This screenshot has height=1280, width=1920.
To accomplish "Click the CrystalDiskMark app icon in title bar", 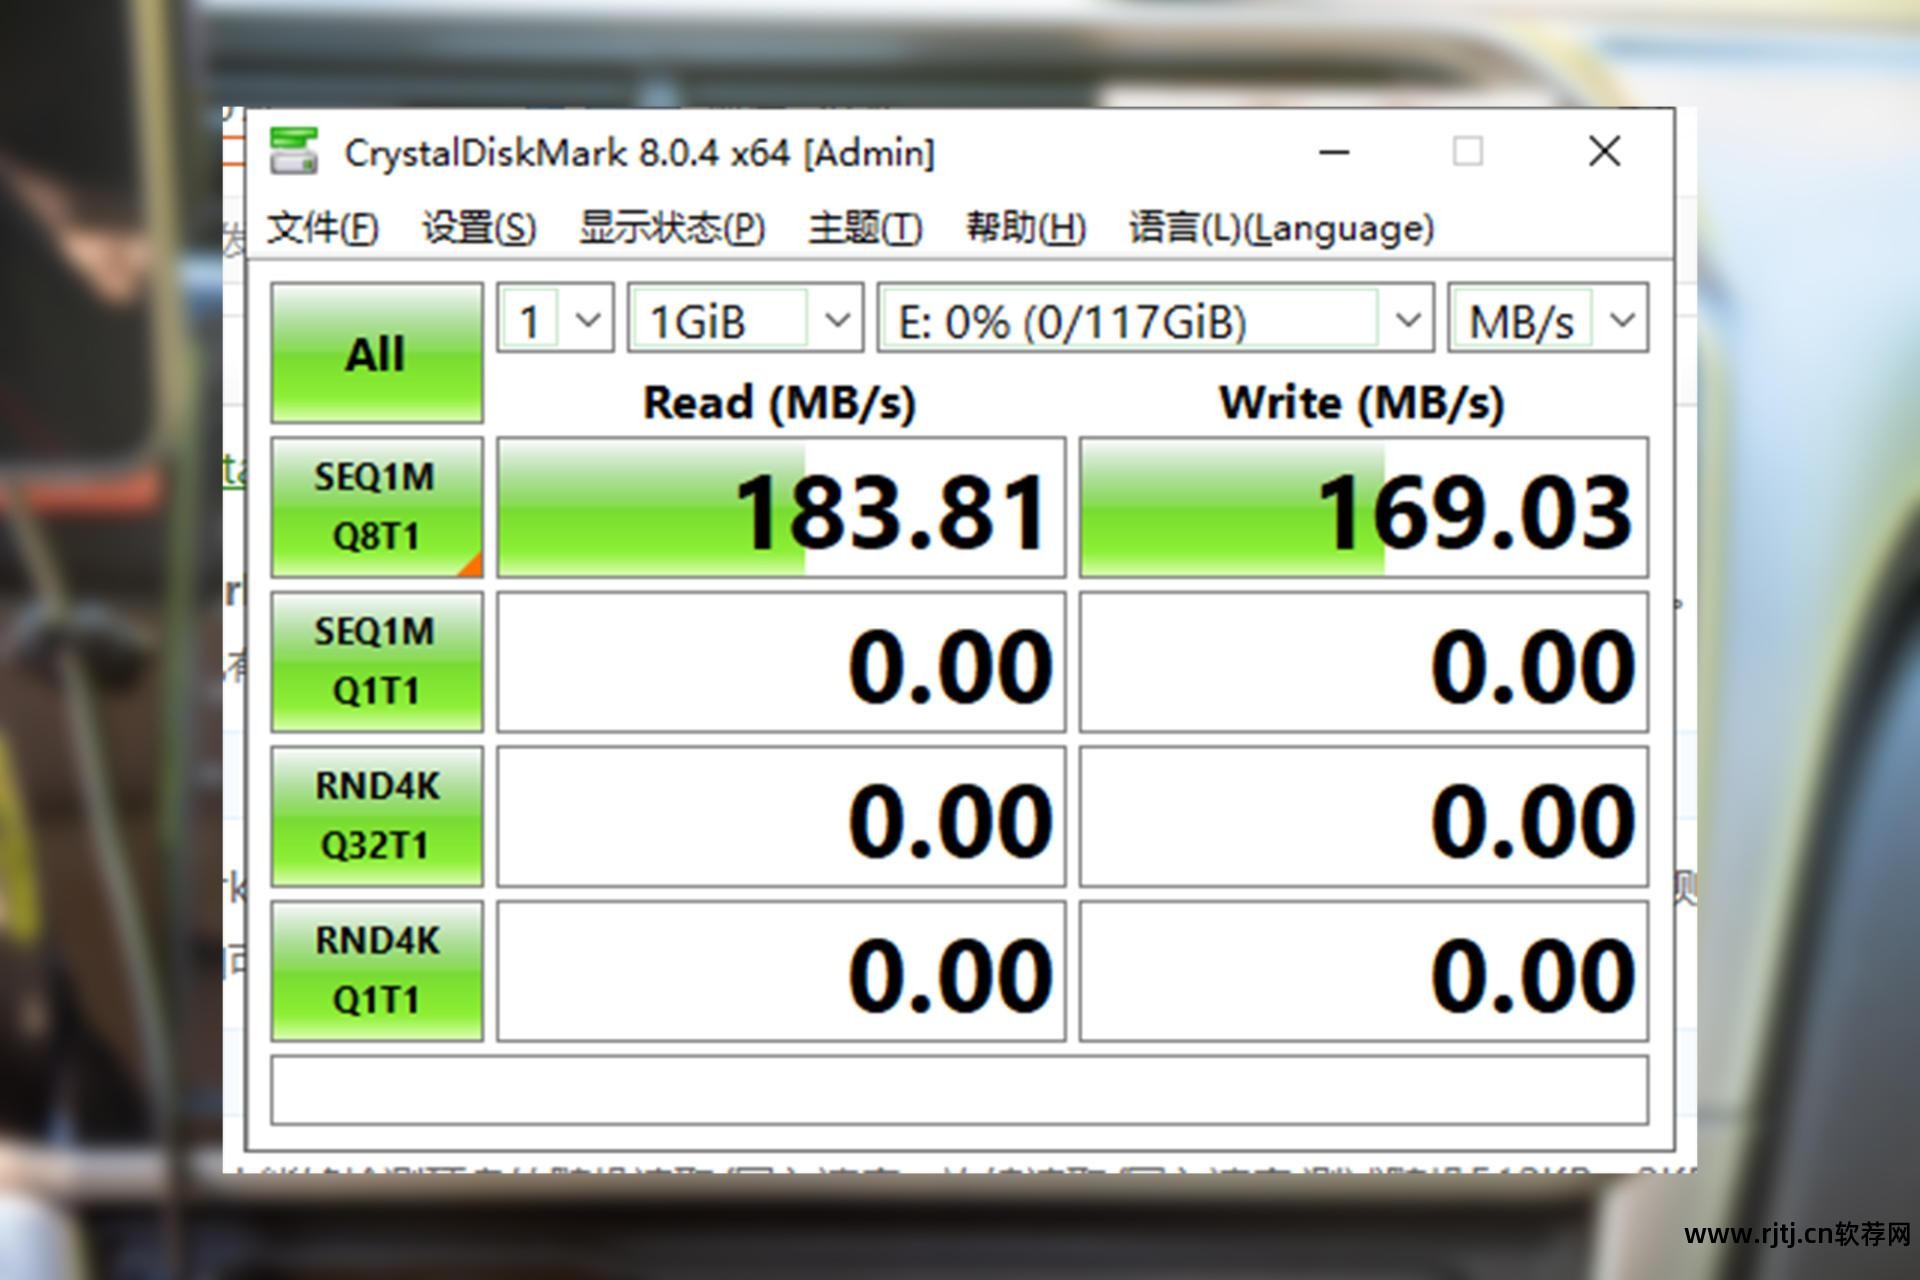I will 294,152.
